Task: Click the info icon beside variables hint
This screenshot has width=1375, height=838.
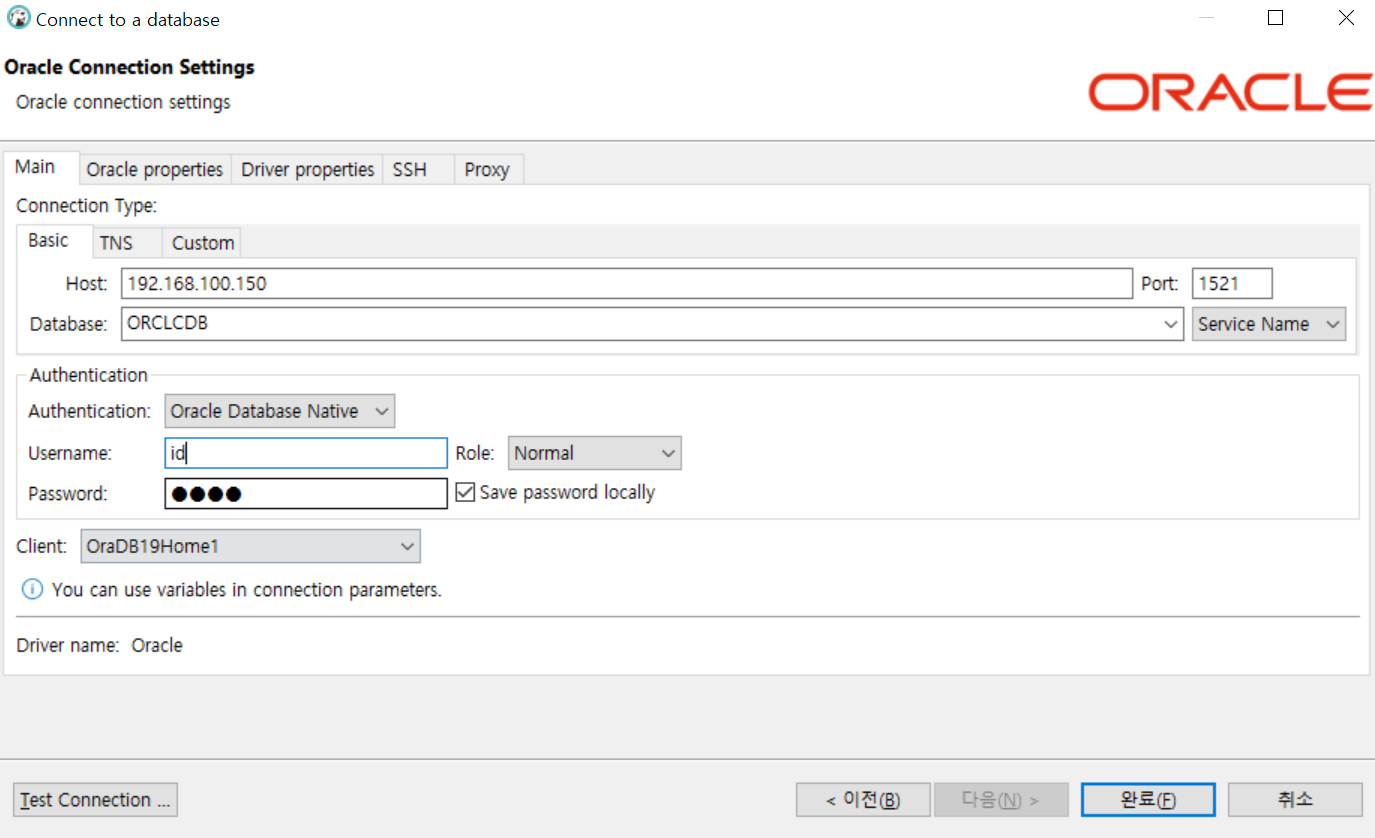Action: pos(33,590)
